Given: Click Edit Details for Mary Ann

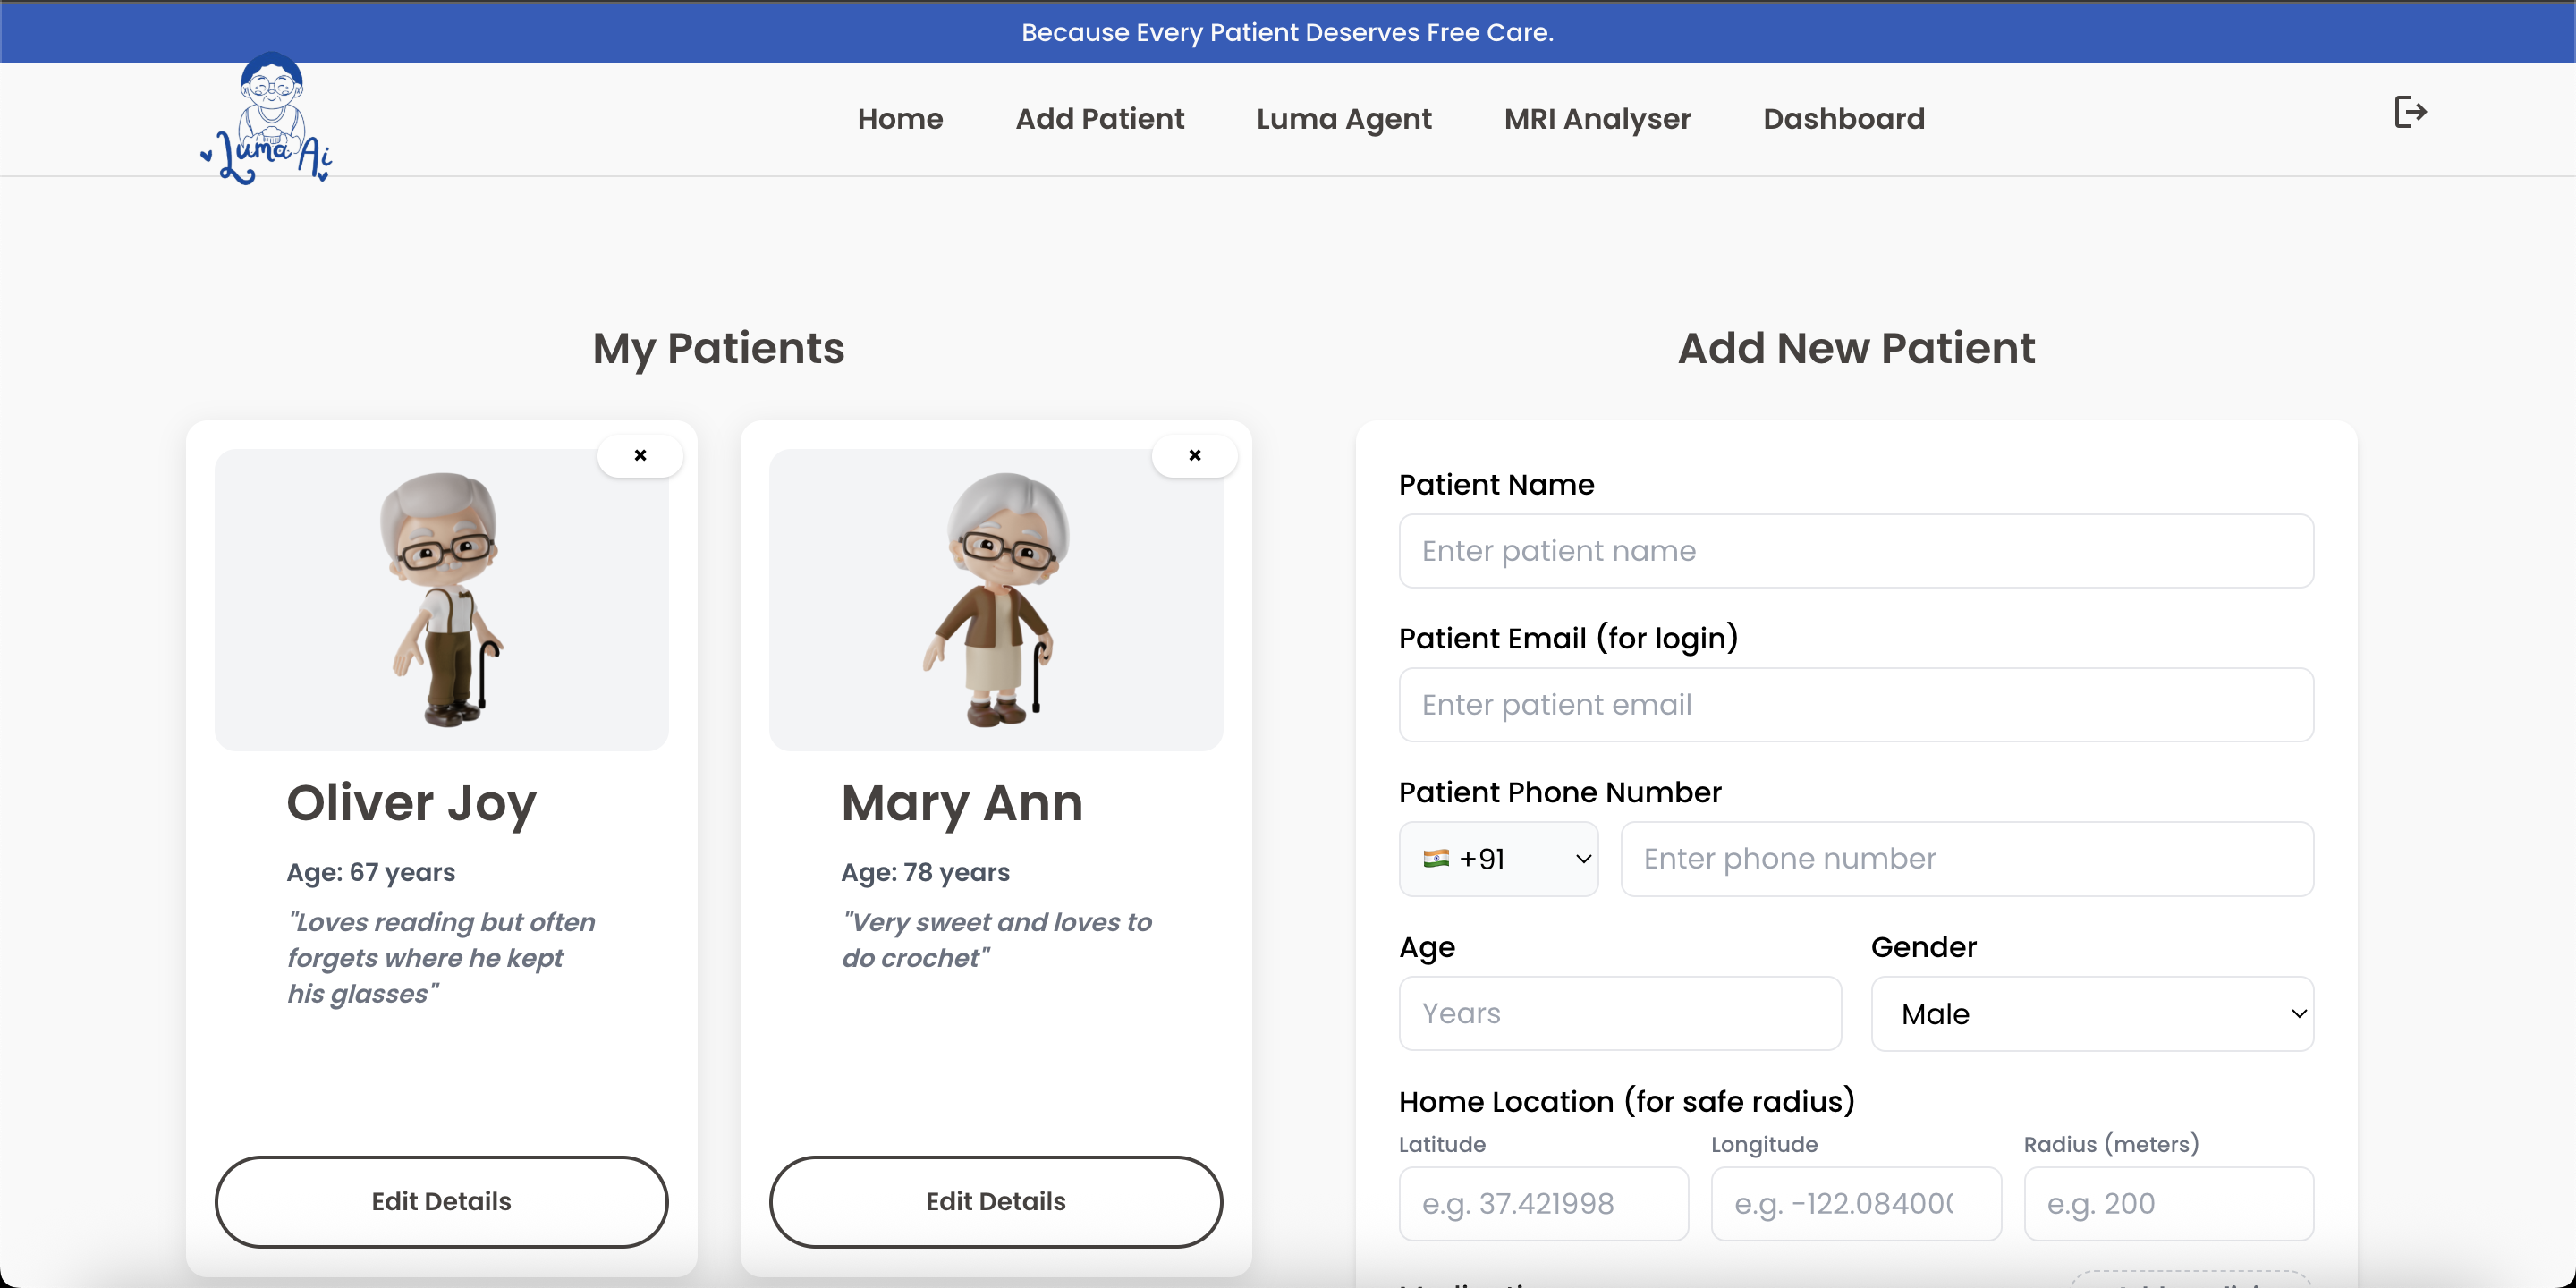Looking at the screenshot, I should point(995,1201).
